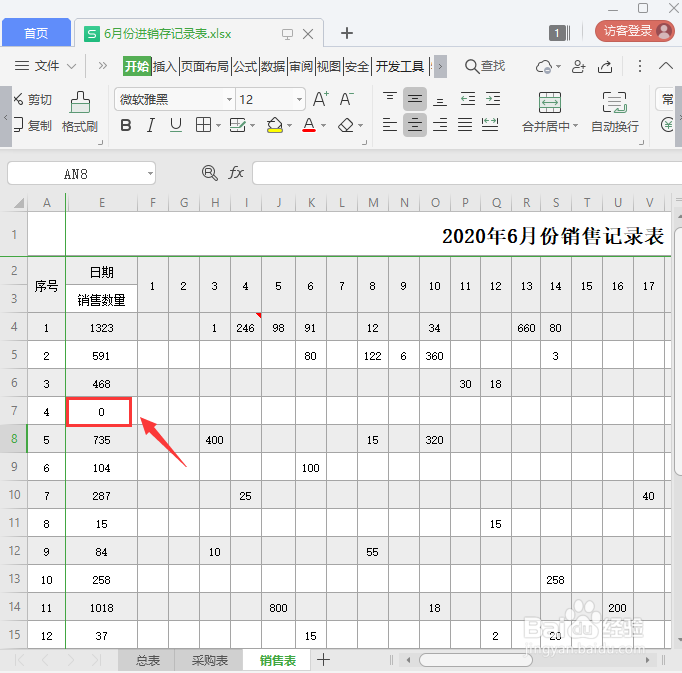Close the 6月份进销存记录表.xlsx tab
This screenshot has width=682, height=673.
308,34
